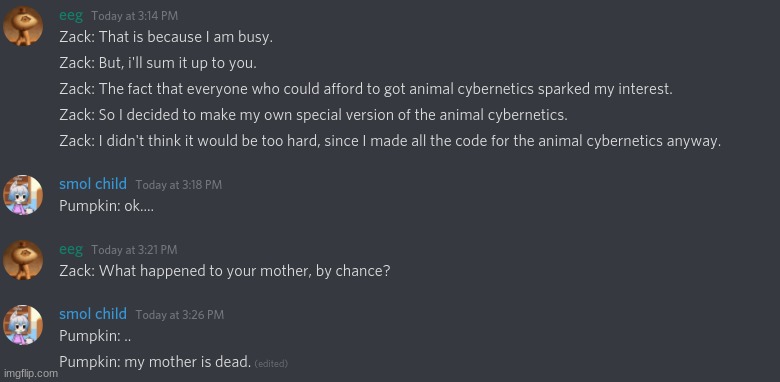Click the 'Today at 3:18 PM' timestamp

pos(179,185)
